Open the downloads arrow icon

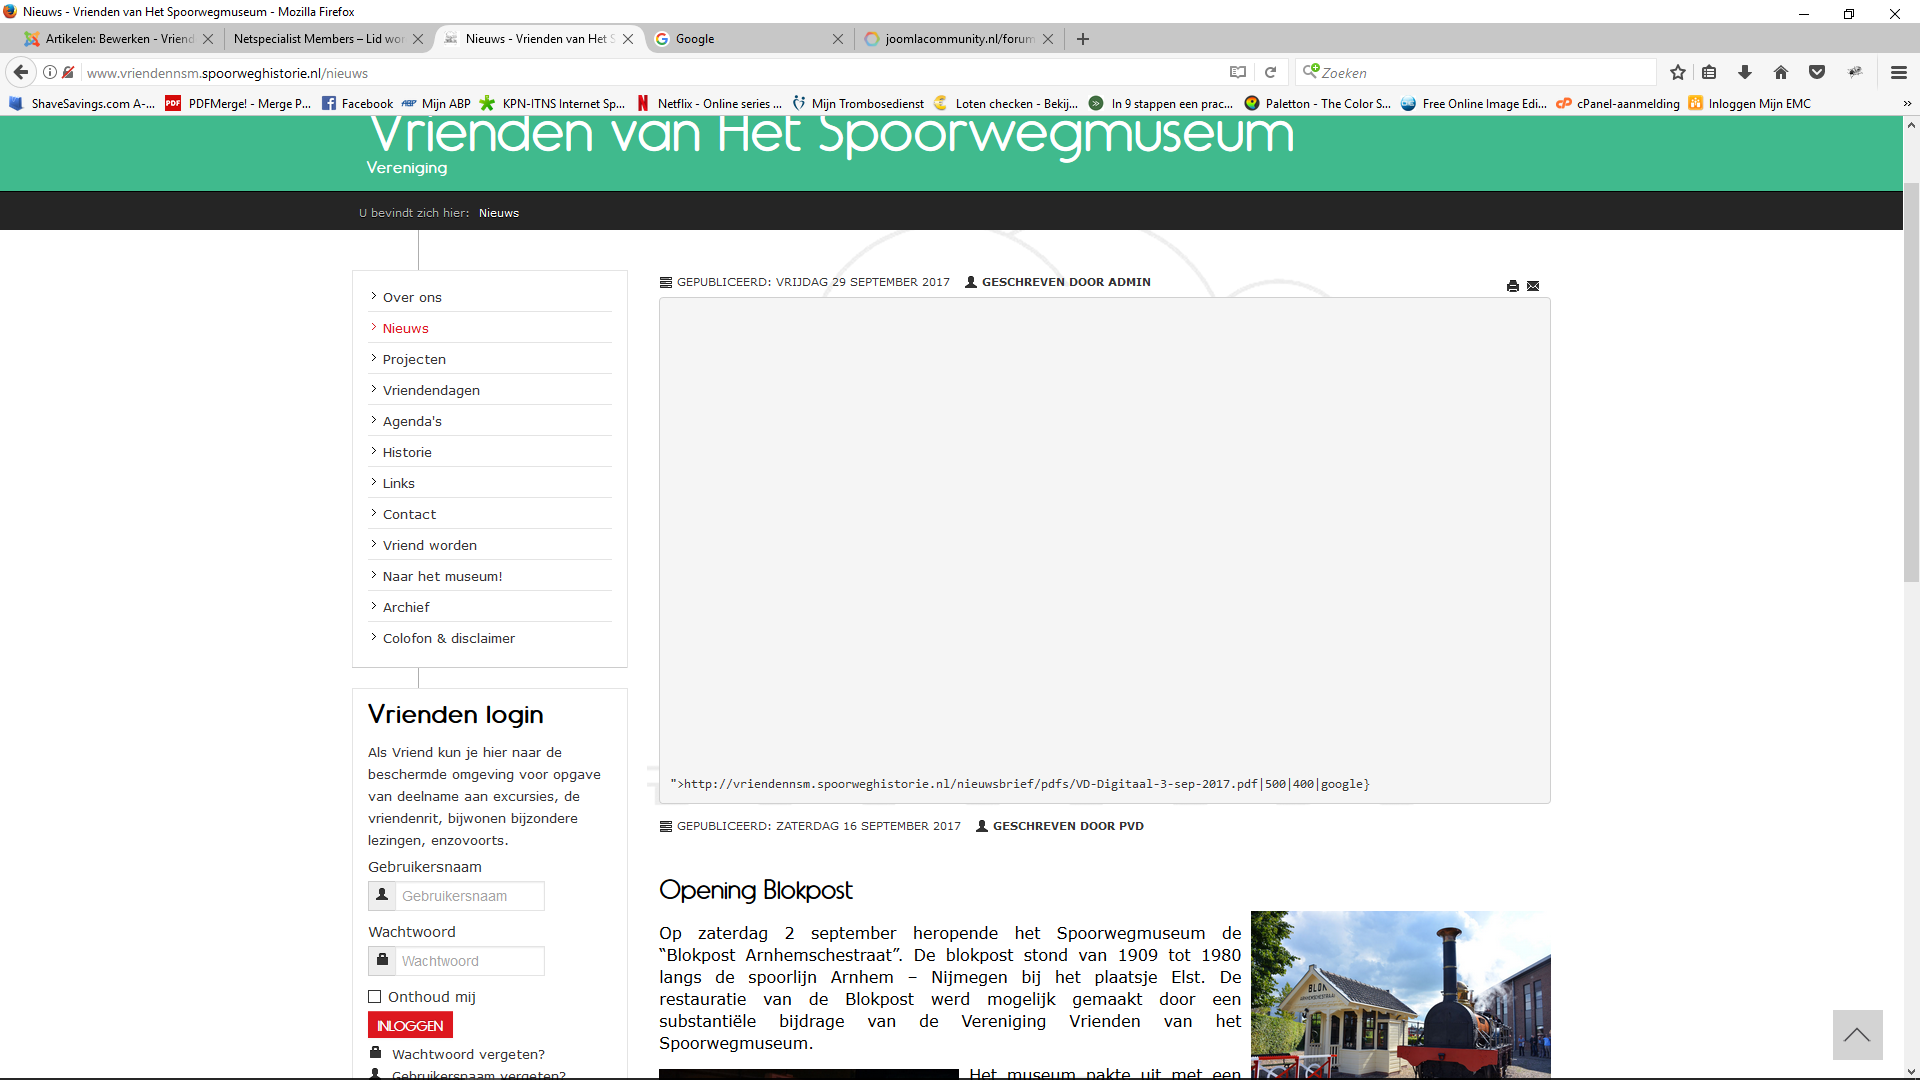click(1745, 72)
